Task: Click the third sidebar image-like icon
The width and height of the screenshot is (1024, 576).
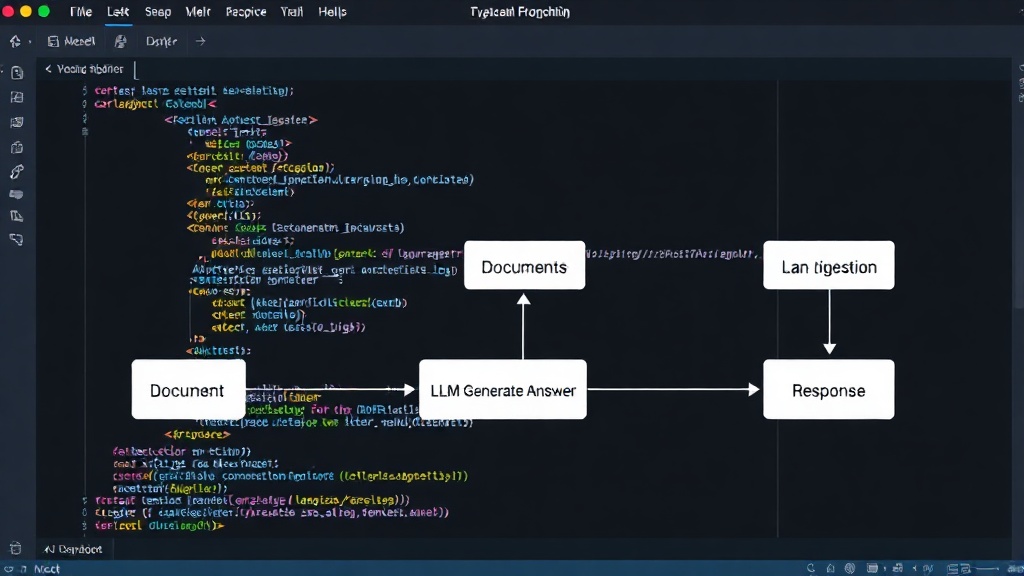Action: [17, 122]
